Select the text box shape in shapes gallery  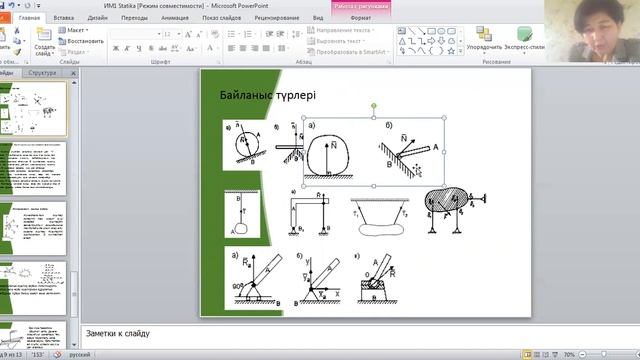(x=402, y=31)
